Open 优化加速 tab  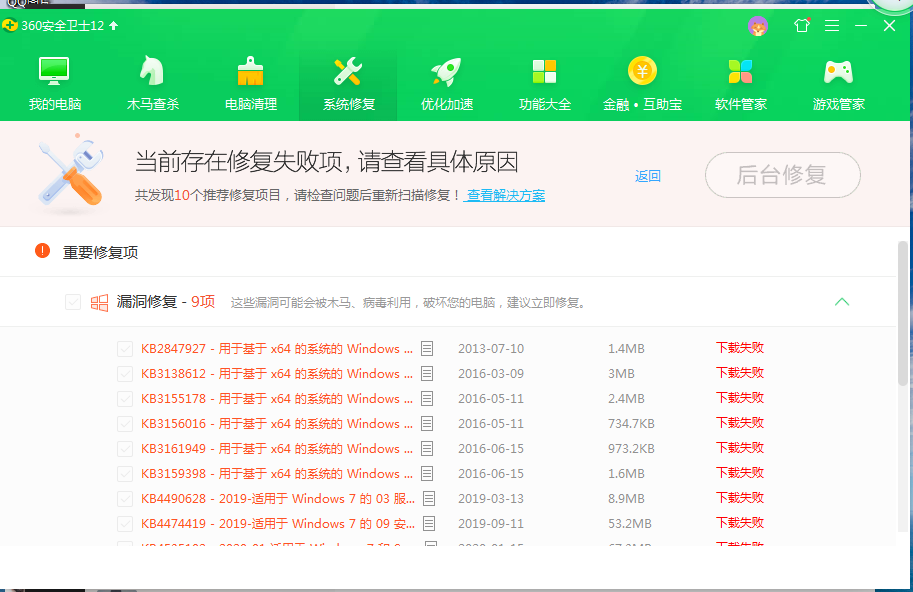[447, 84]
